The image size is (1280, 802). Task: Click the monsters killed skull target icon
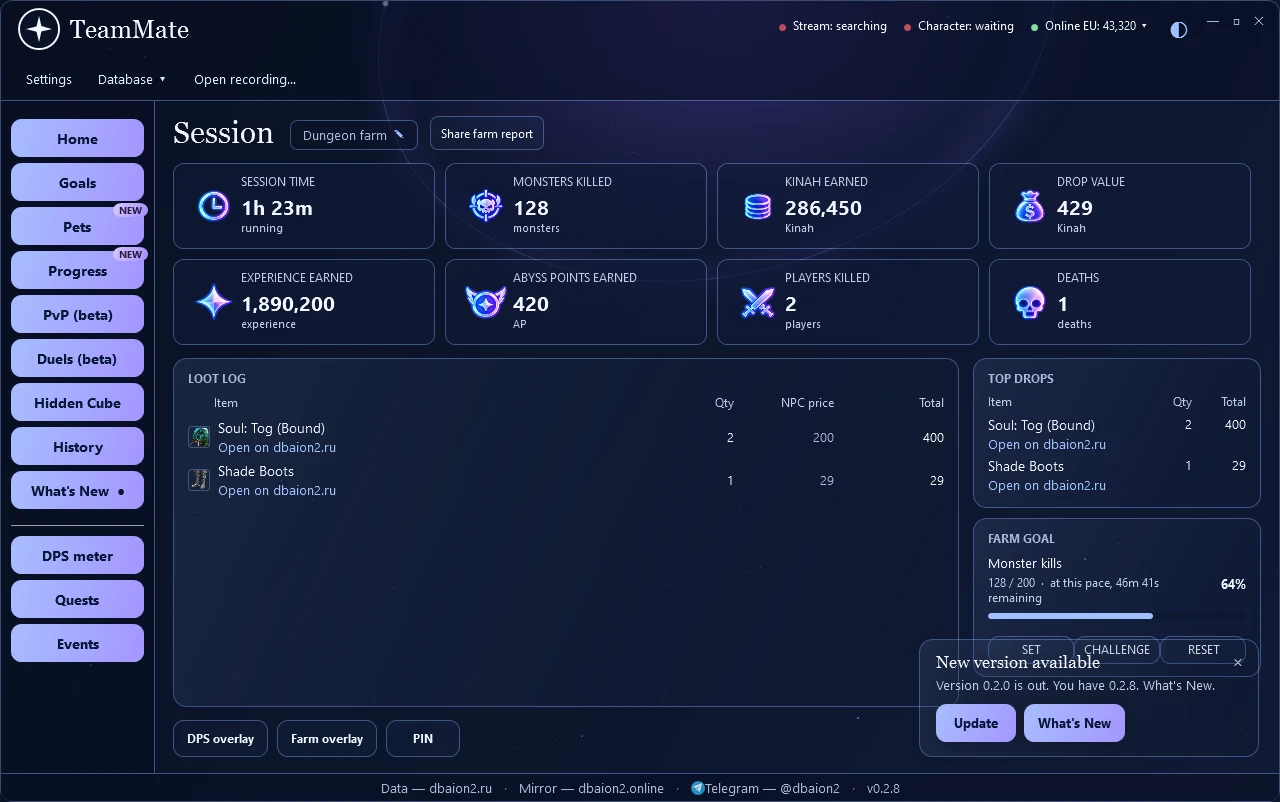pos(485,206)
